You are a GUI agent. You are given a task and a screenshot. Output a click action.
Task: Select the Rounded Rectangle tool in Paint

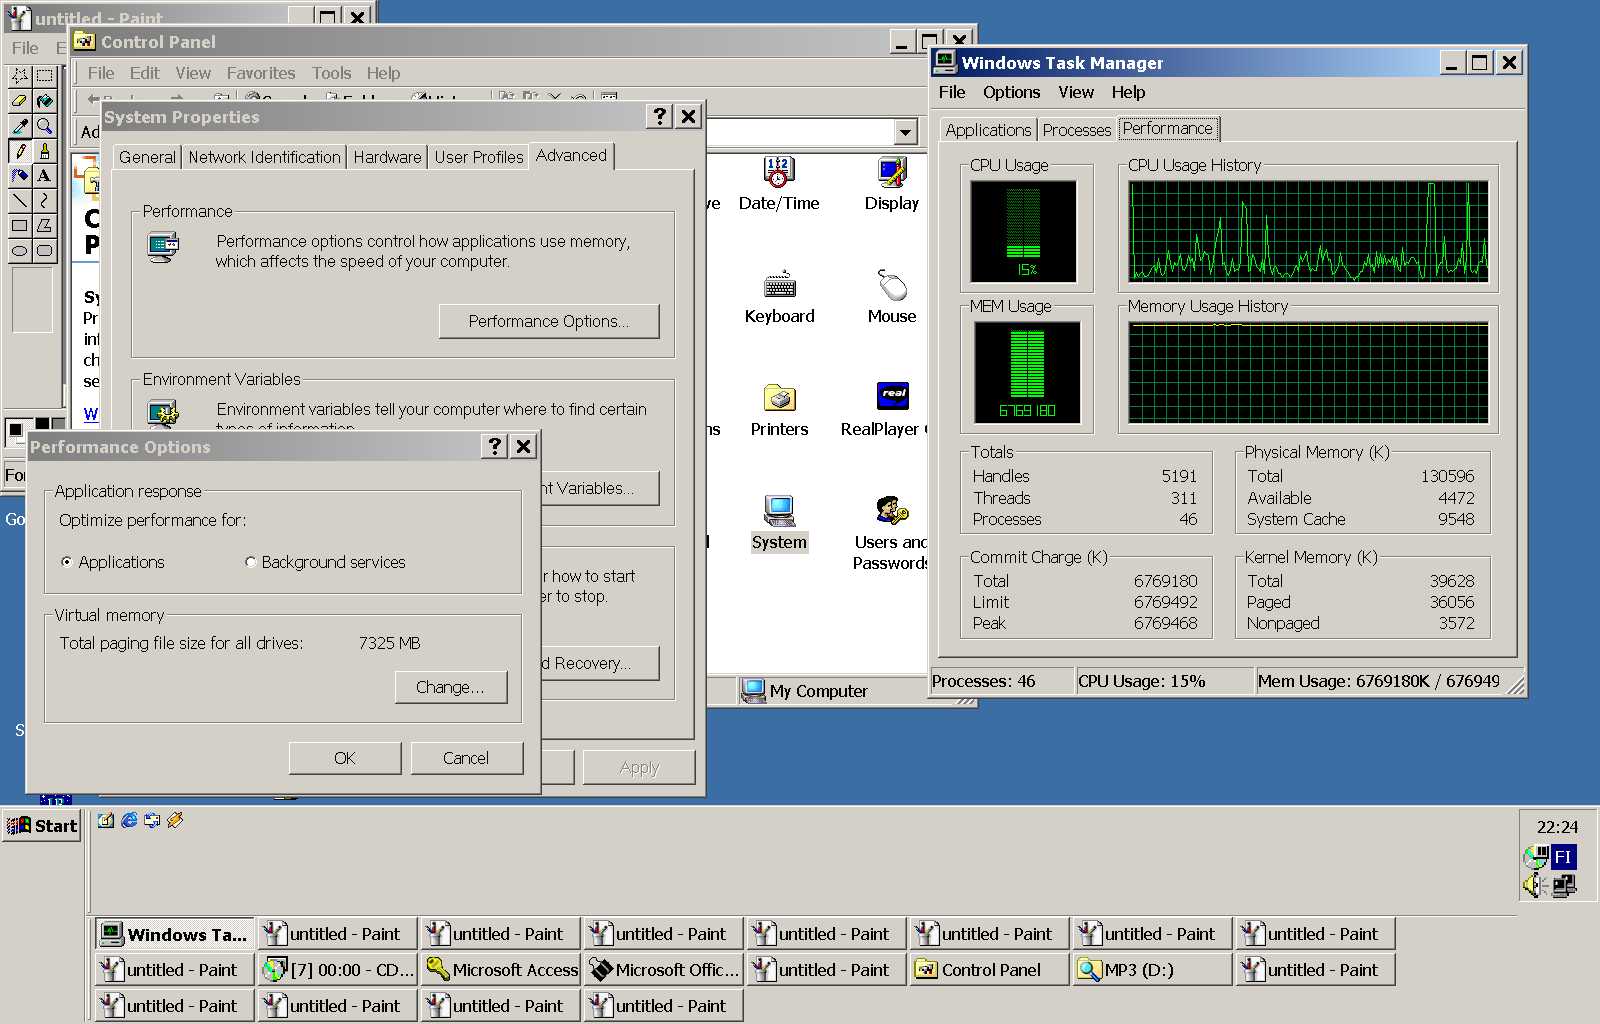click(45, 251)
